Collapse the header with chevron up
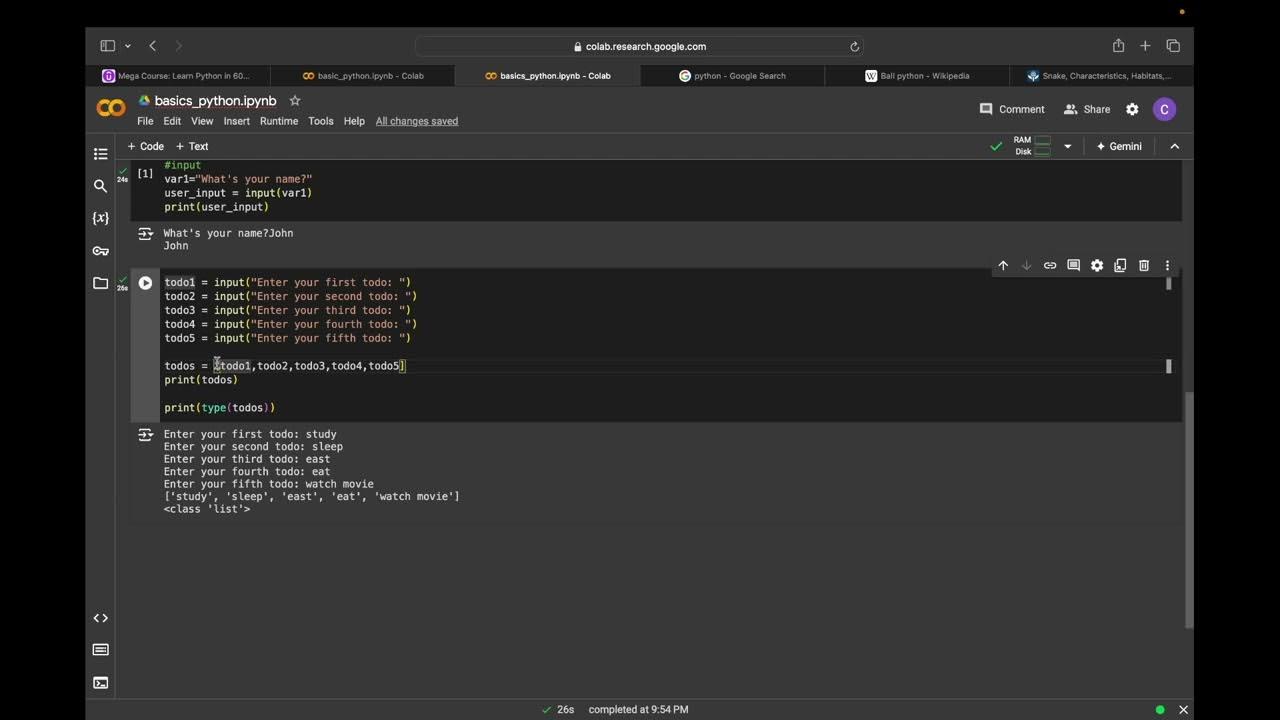 (x=1174, y=146)
